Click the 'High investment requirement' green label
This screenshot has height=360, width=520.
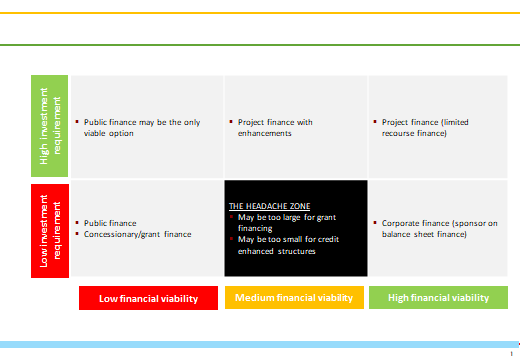(x=49, y=126)
